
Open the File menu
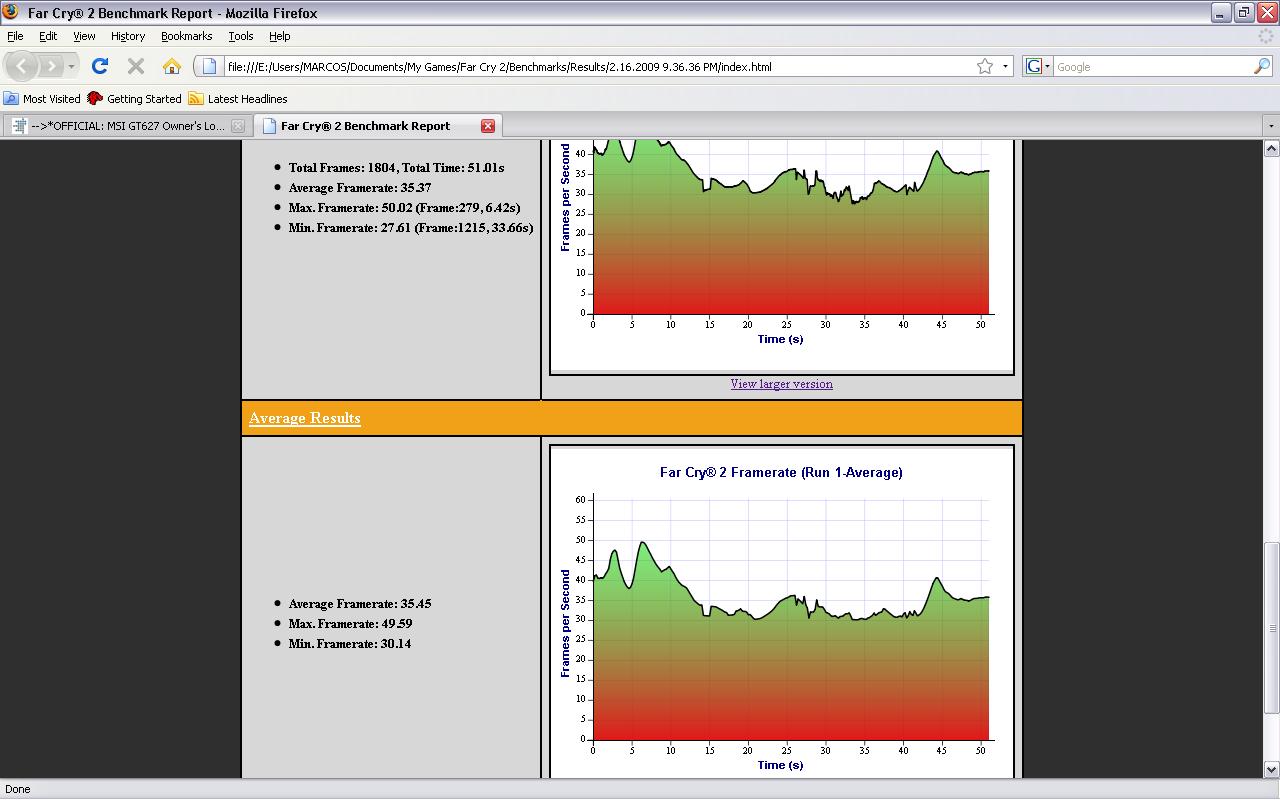pos(15,36)
